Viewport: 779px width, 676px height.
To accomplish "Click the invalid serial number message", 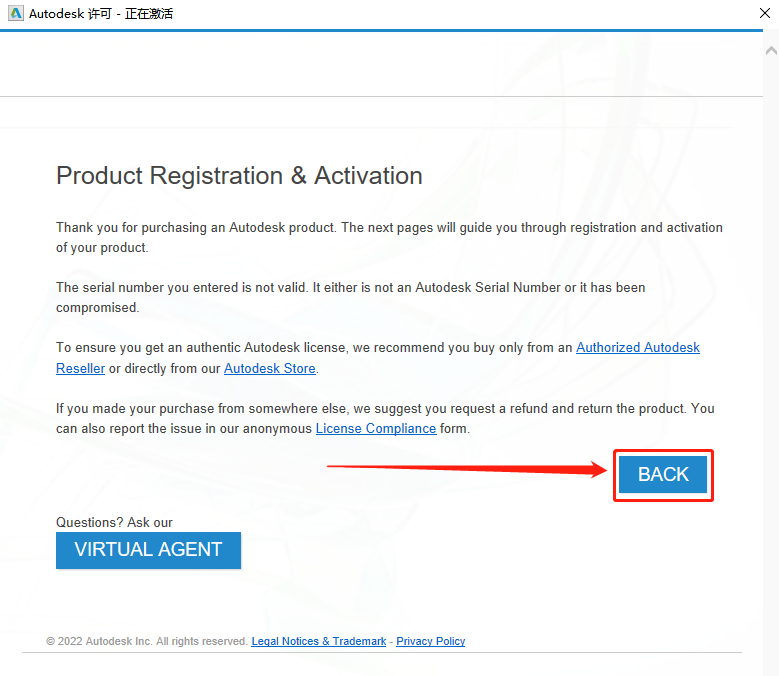I will (x=350, y=298).
